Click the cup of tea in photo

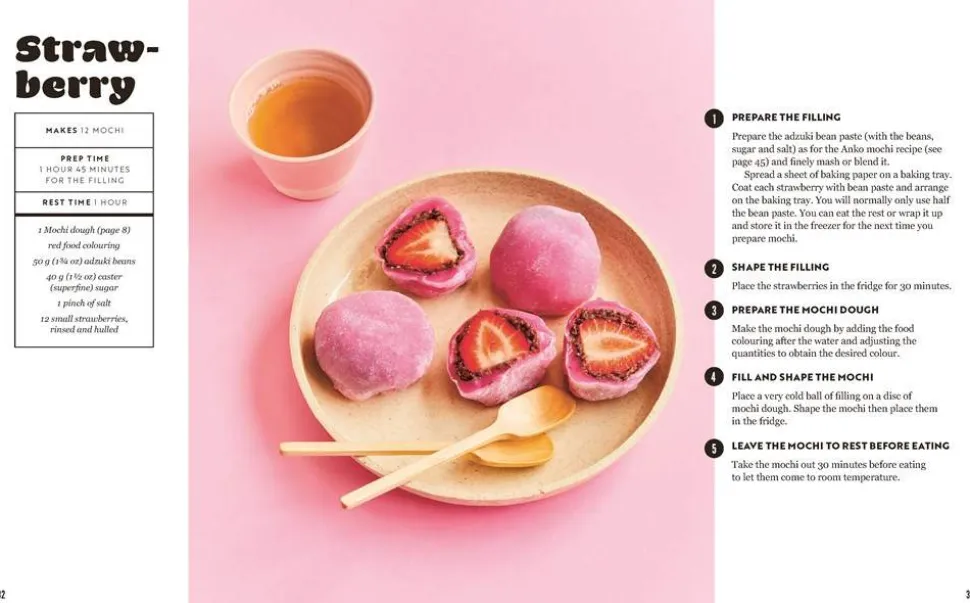click(303, 123)
